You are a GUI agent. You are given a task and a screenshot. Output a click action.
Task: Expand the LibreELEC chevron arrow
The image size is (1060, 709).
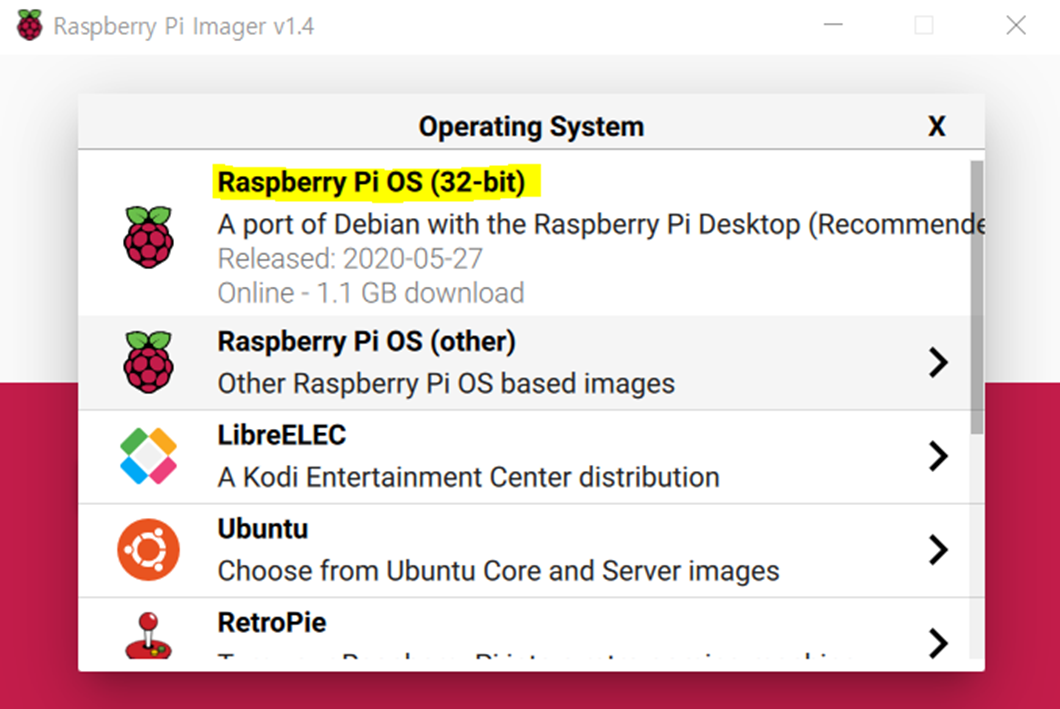[938, 456]
